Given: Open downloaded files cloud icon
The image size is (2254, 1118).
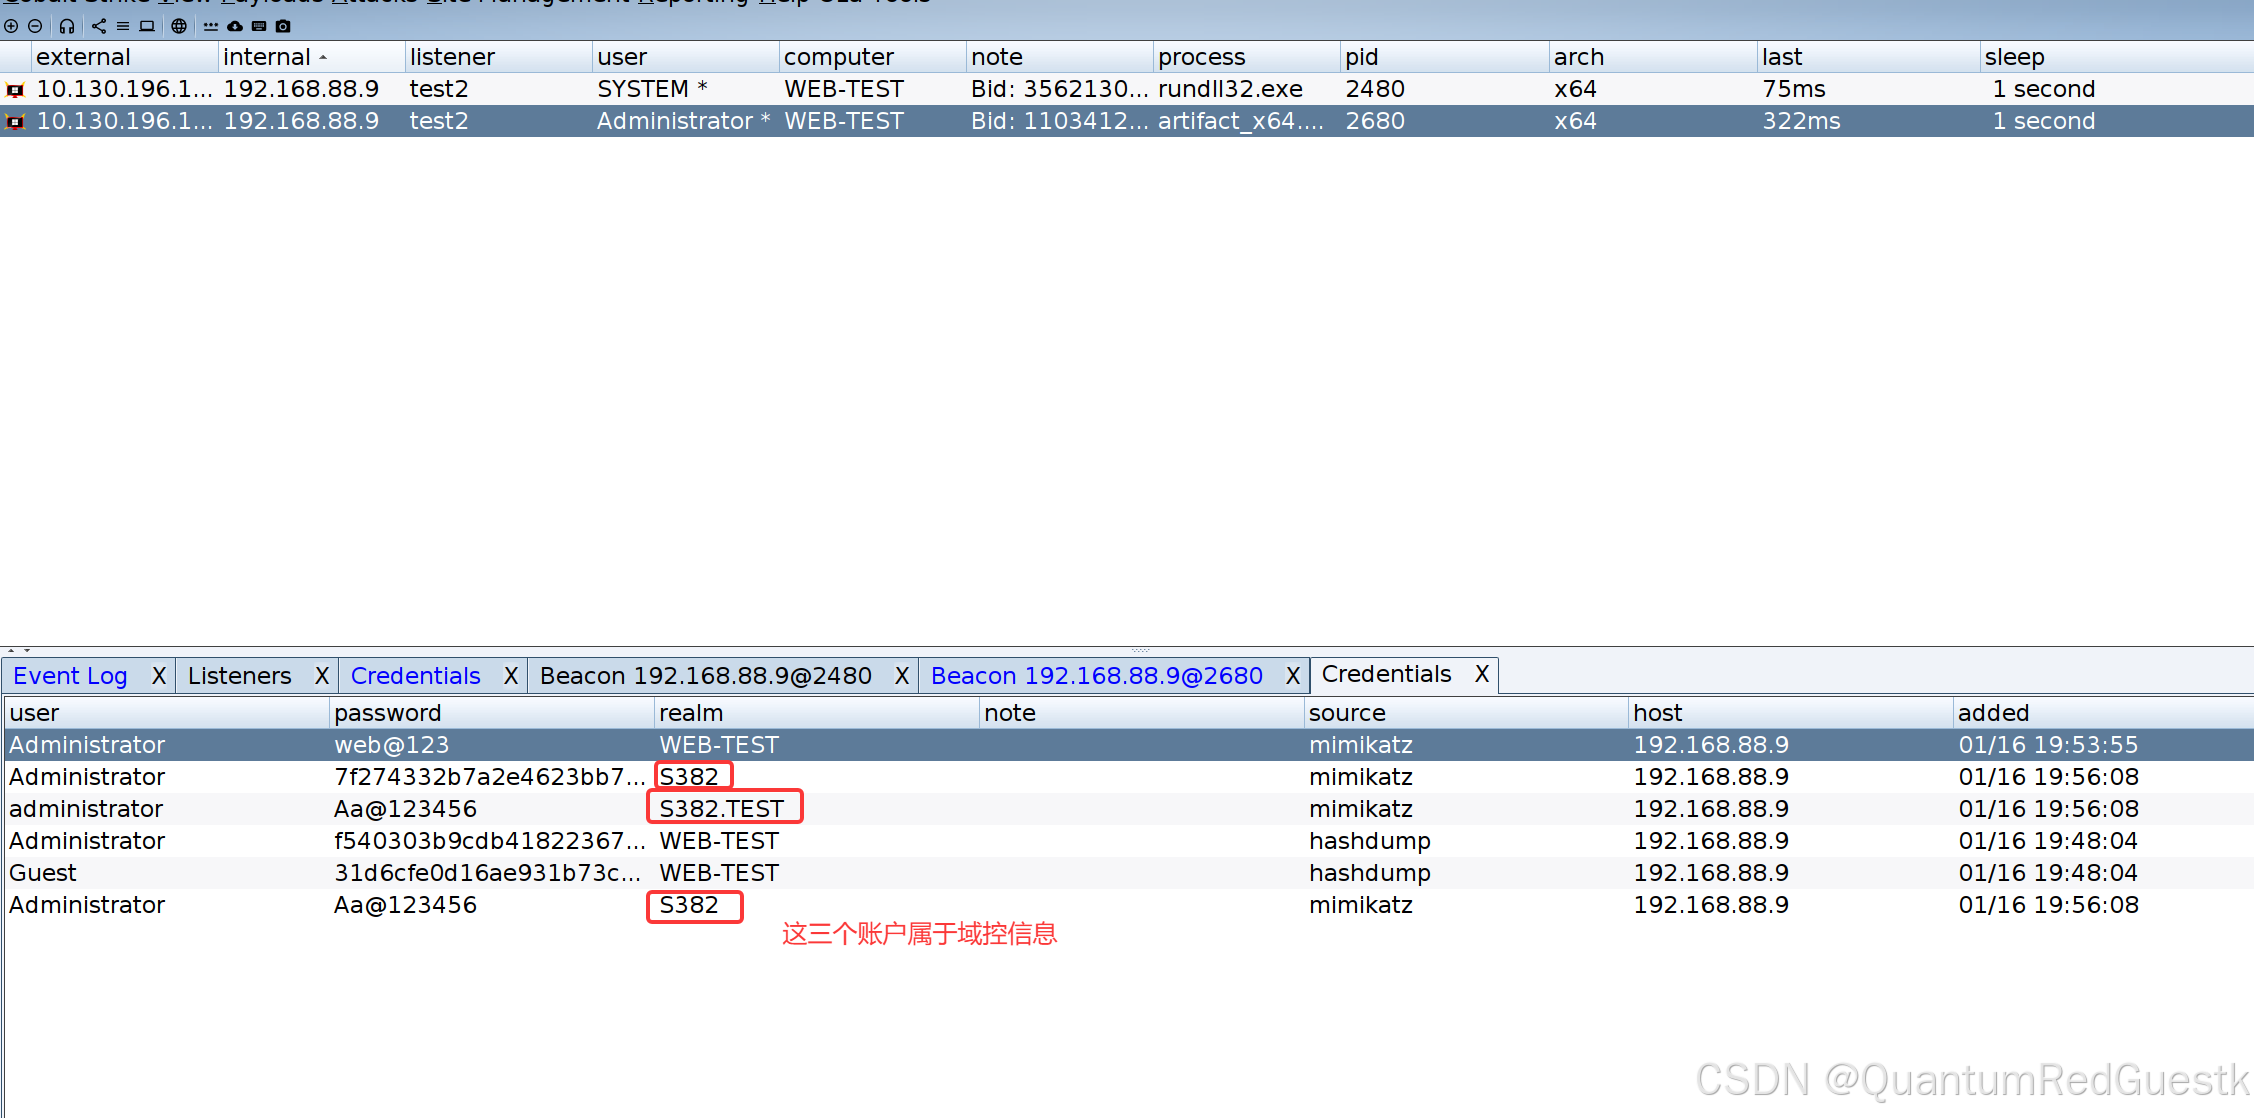Looking at the screenshot, I should click(235, 26).
